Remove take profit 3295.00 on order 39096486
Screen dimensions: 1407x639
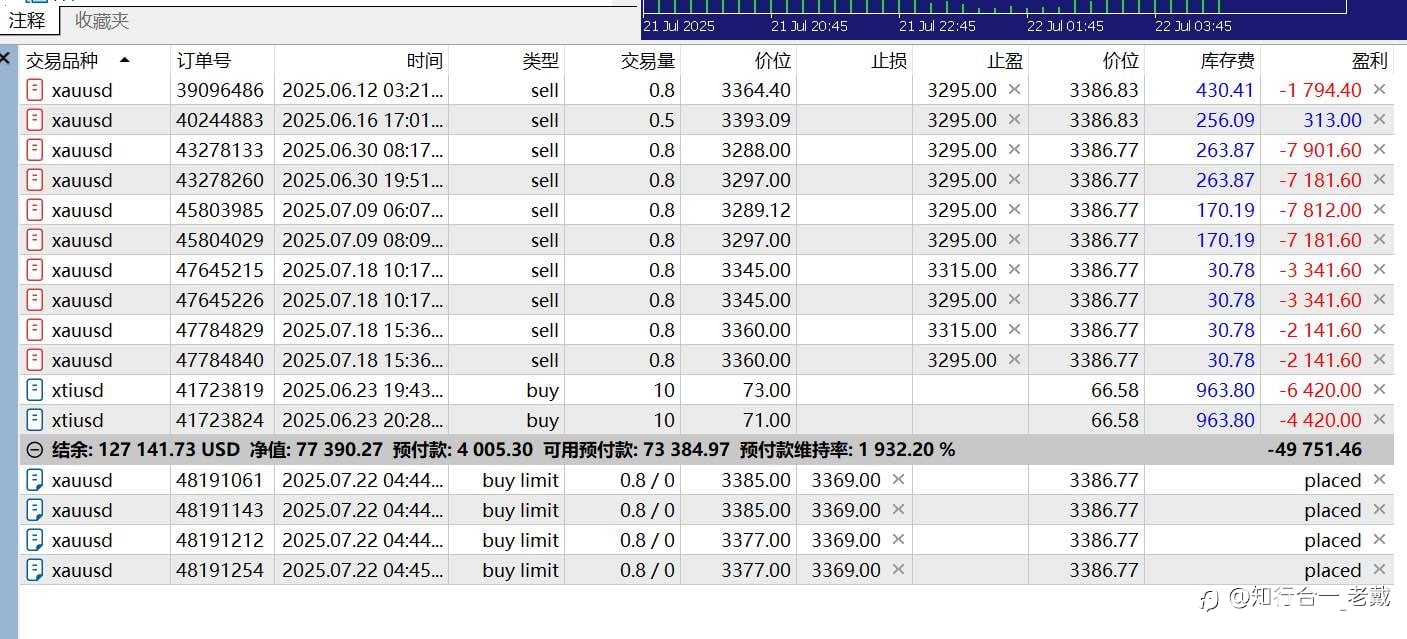tap(1014, 90)
